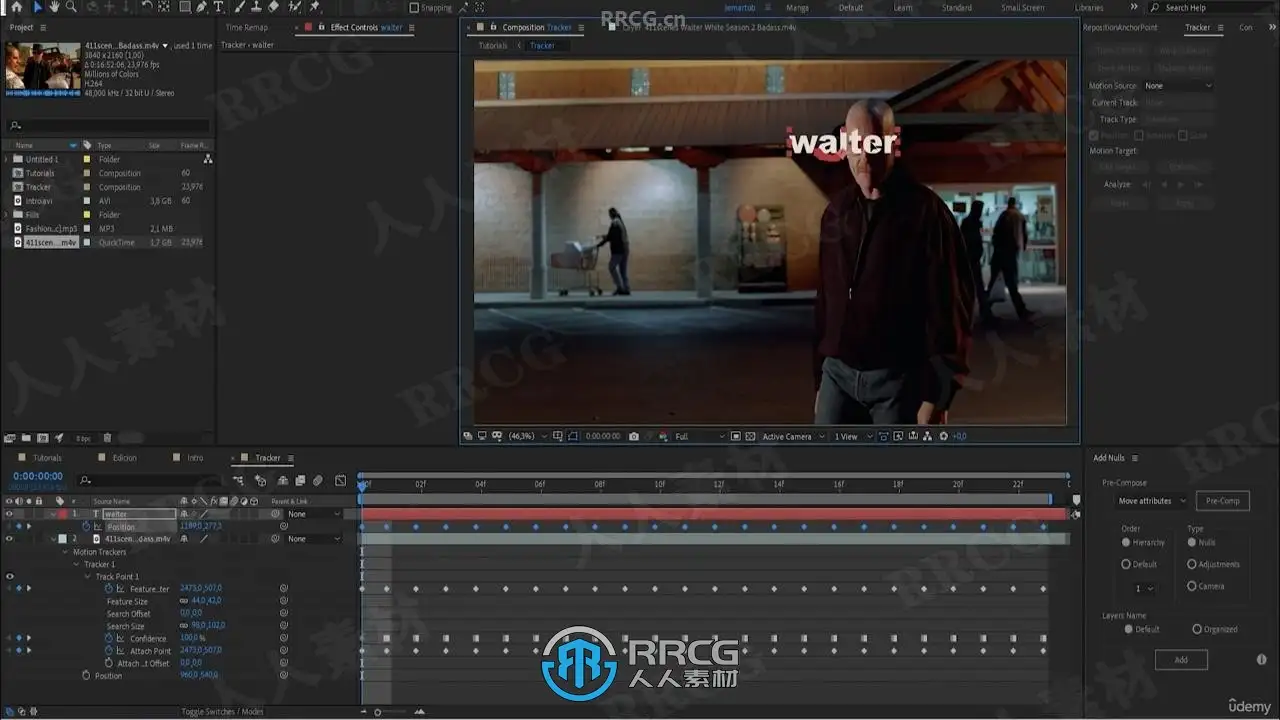1280x720 pixels.
Task: Select the Rectangle shape tool
Action: point(185,7)
